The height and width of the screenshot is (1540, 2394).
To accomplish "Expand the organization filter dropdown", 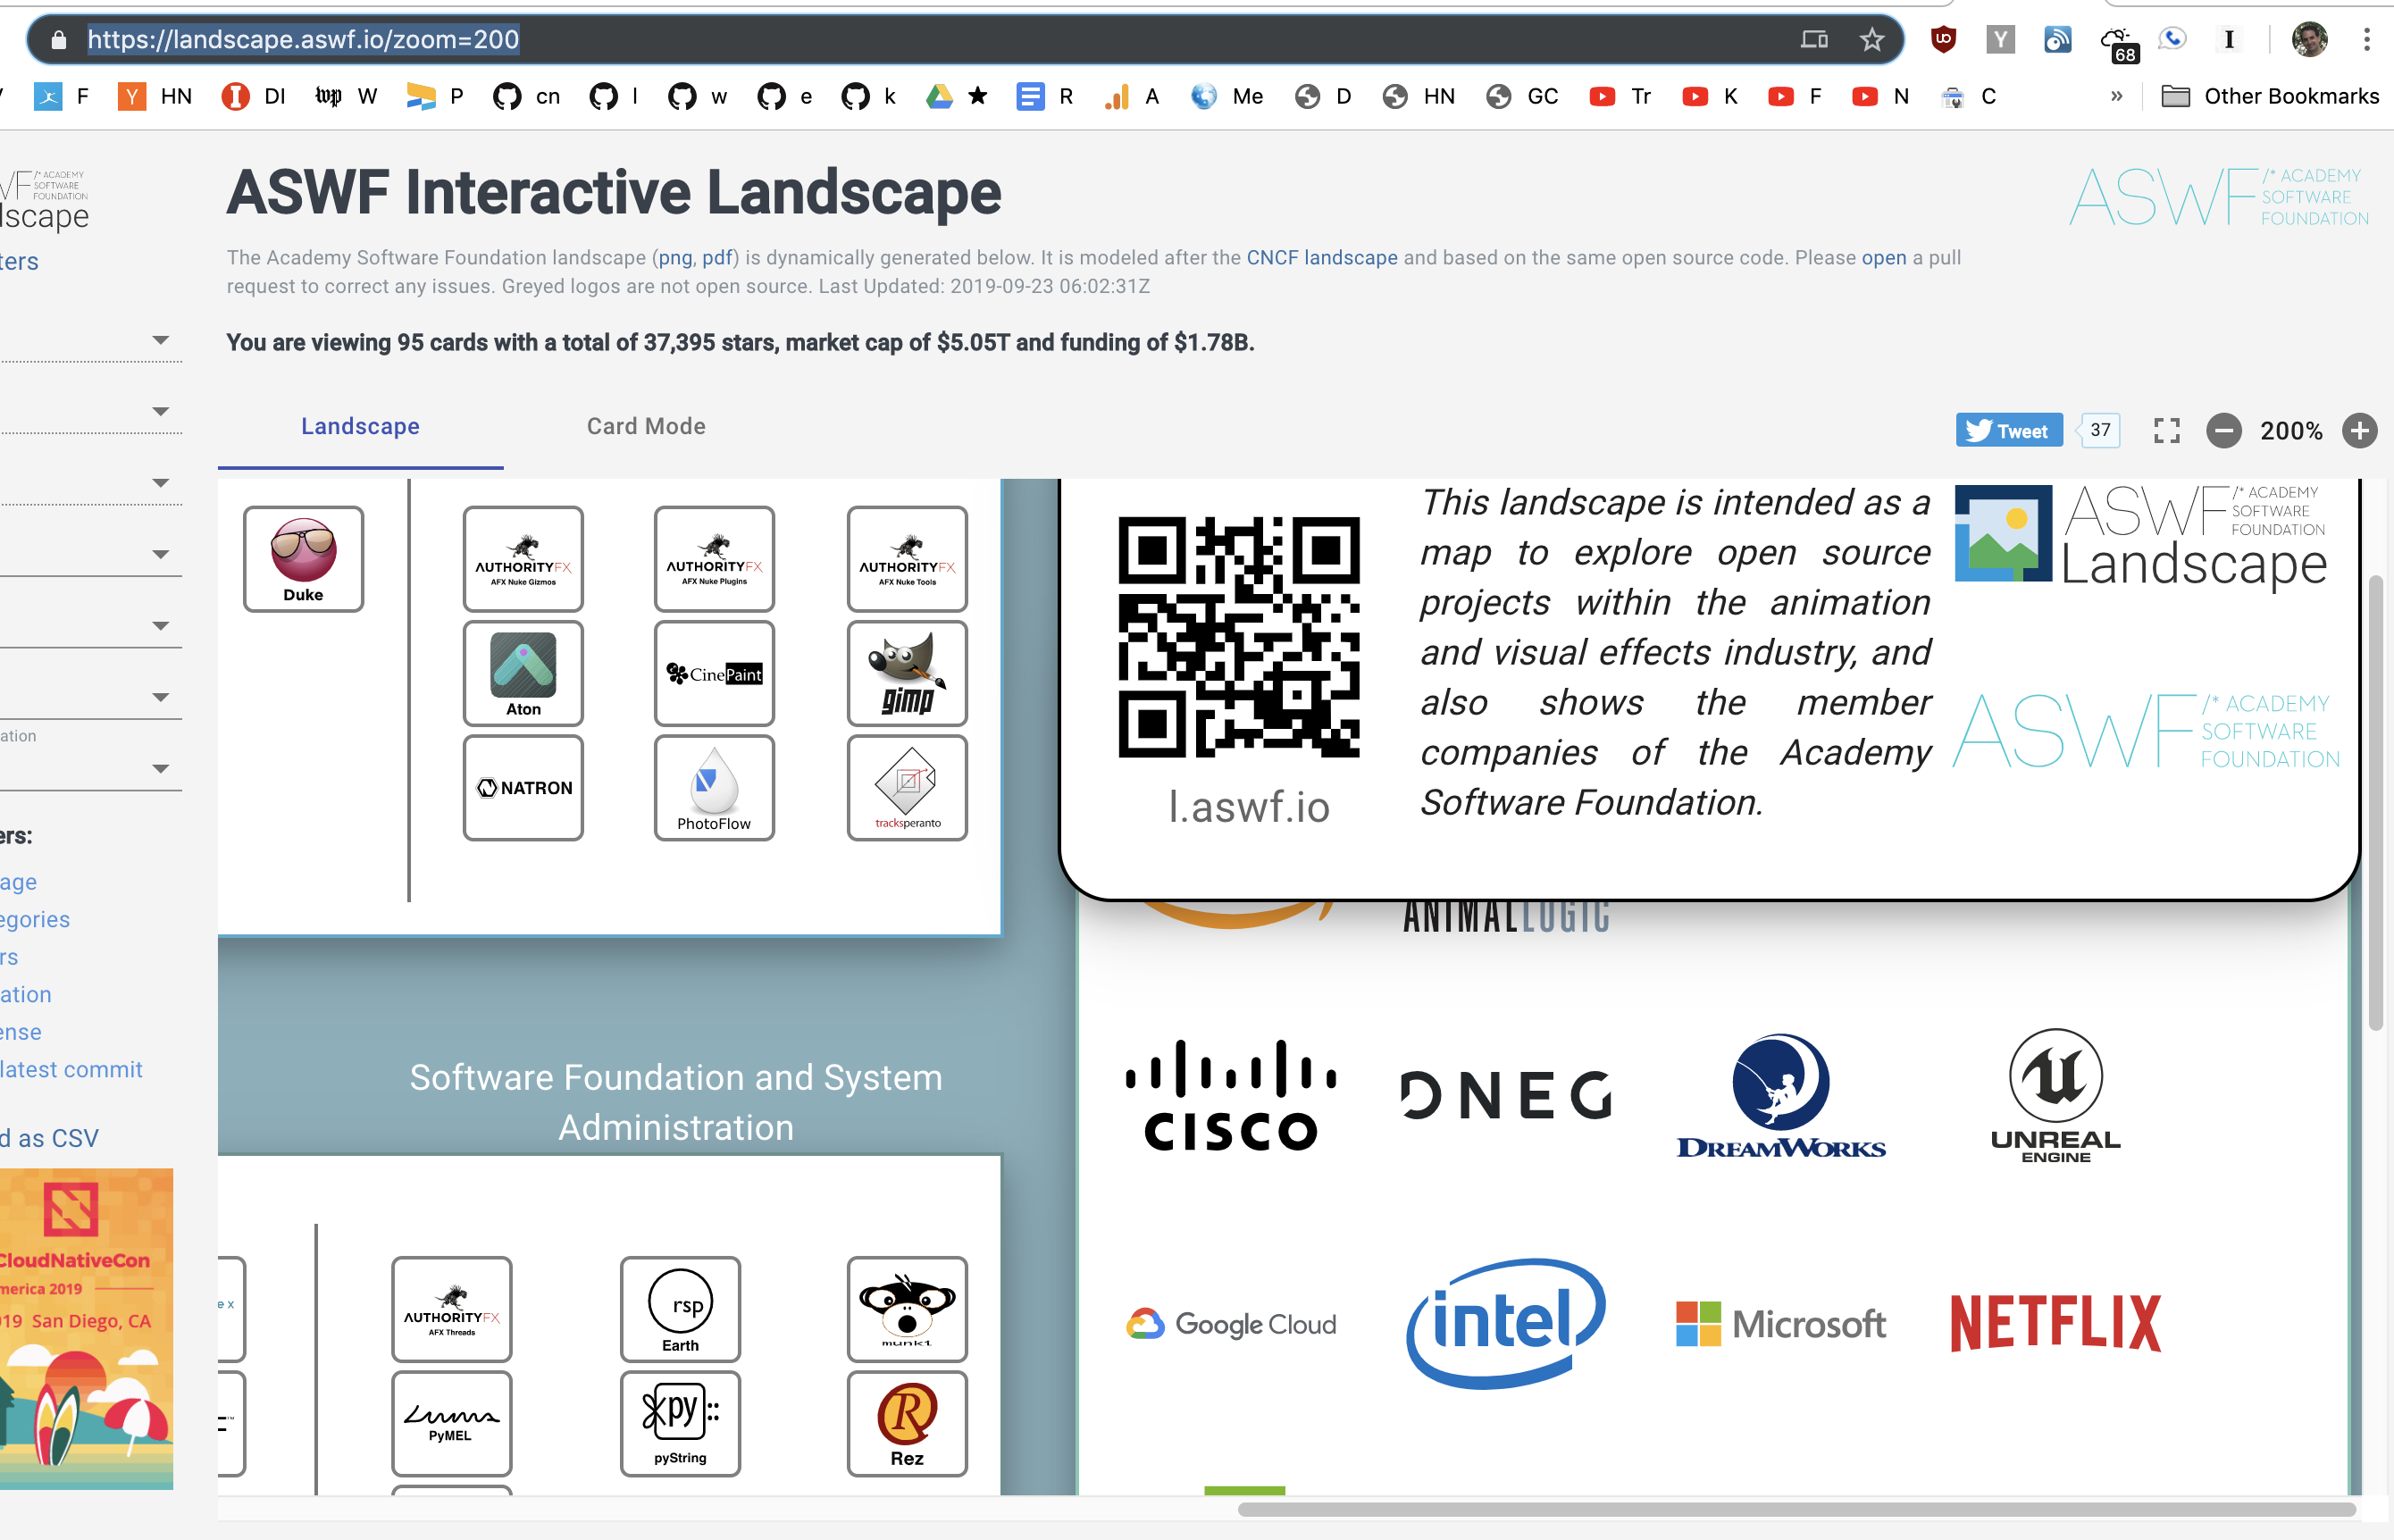I will [x=161, y=768].
